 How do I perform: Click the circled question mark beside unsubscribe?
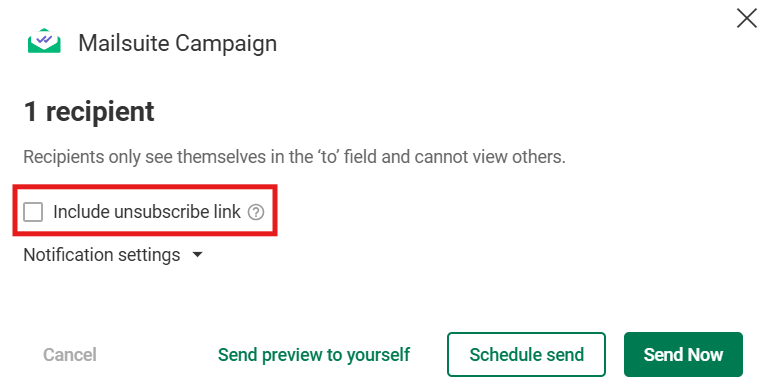click(x=256, y=212)
